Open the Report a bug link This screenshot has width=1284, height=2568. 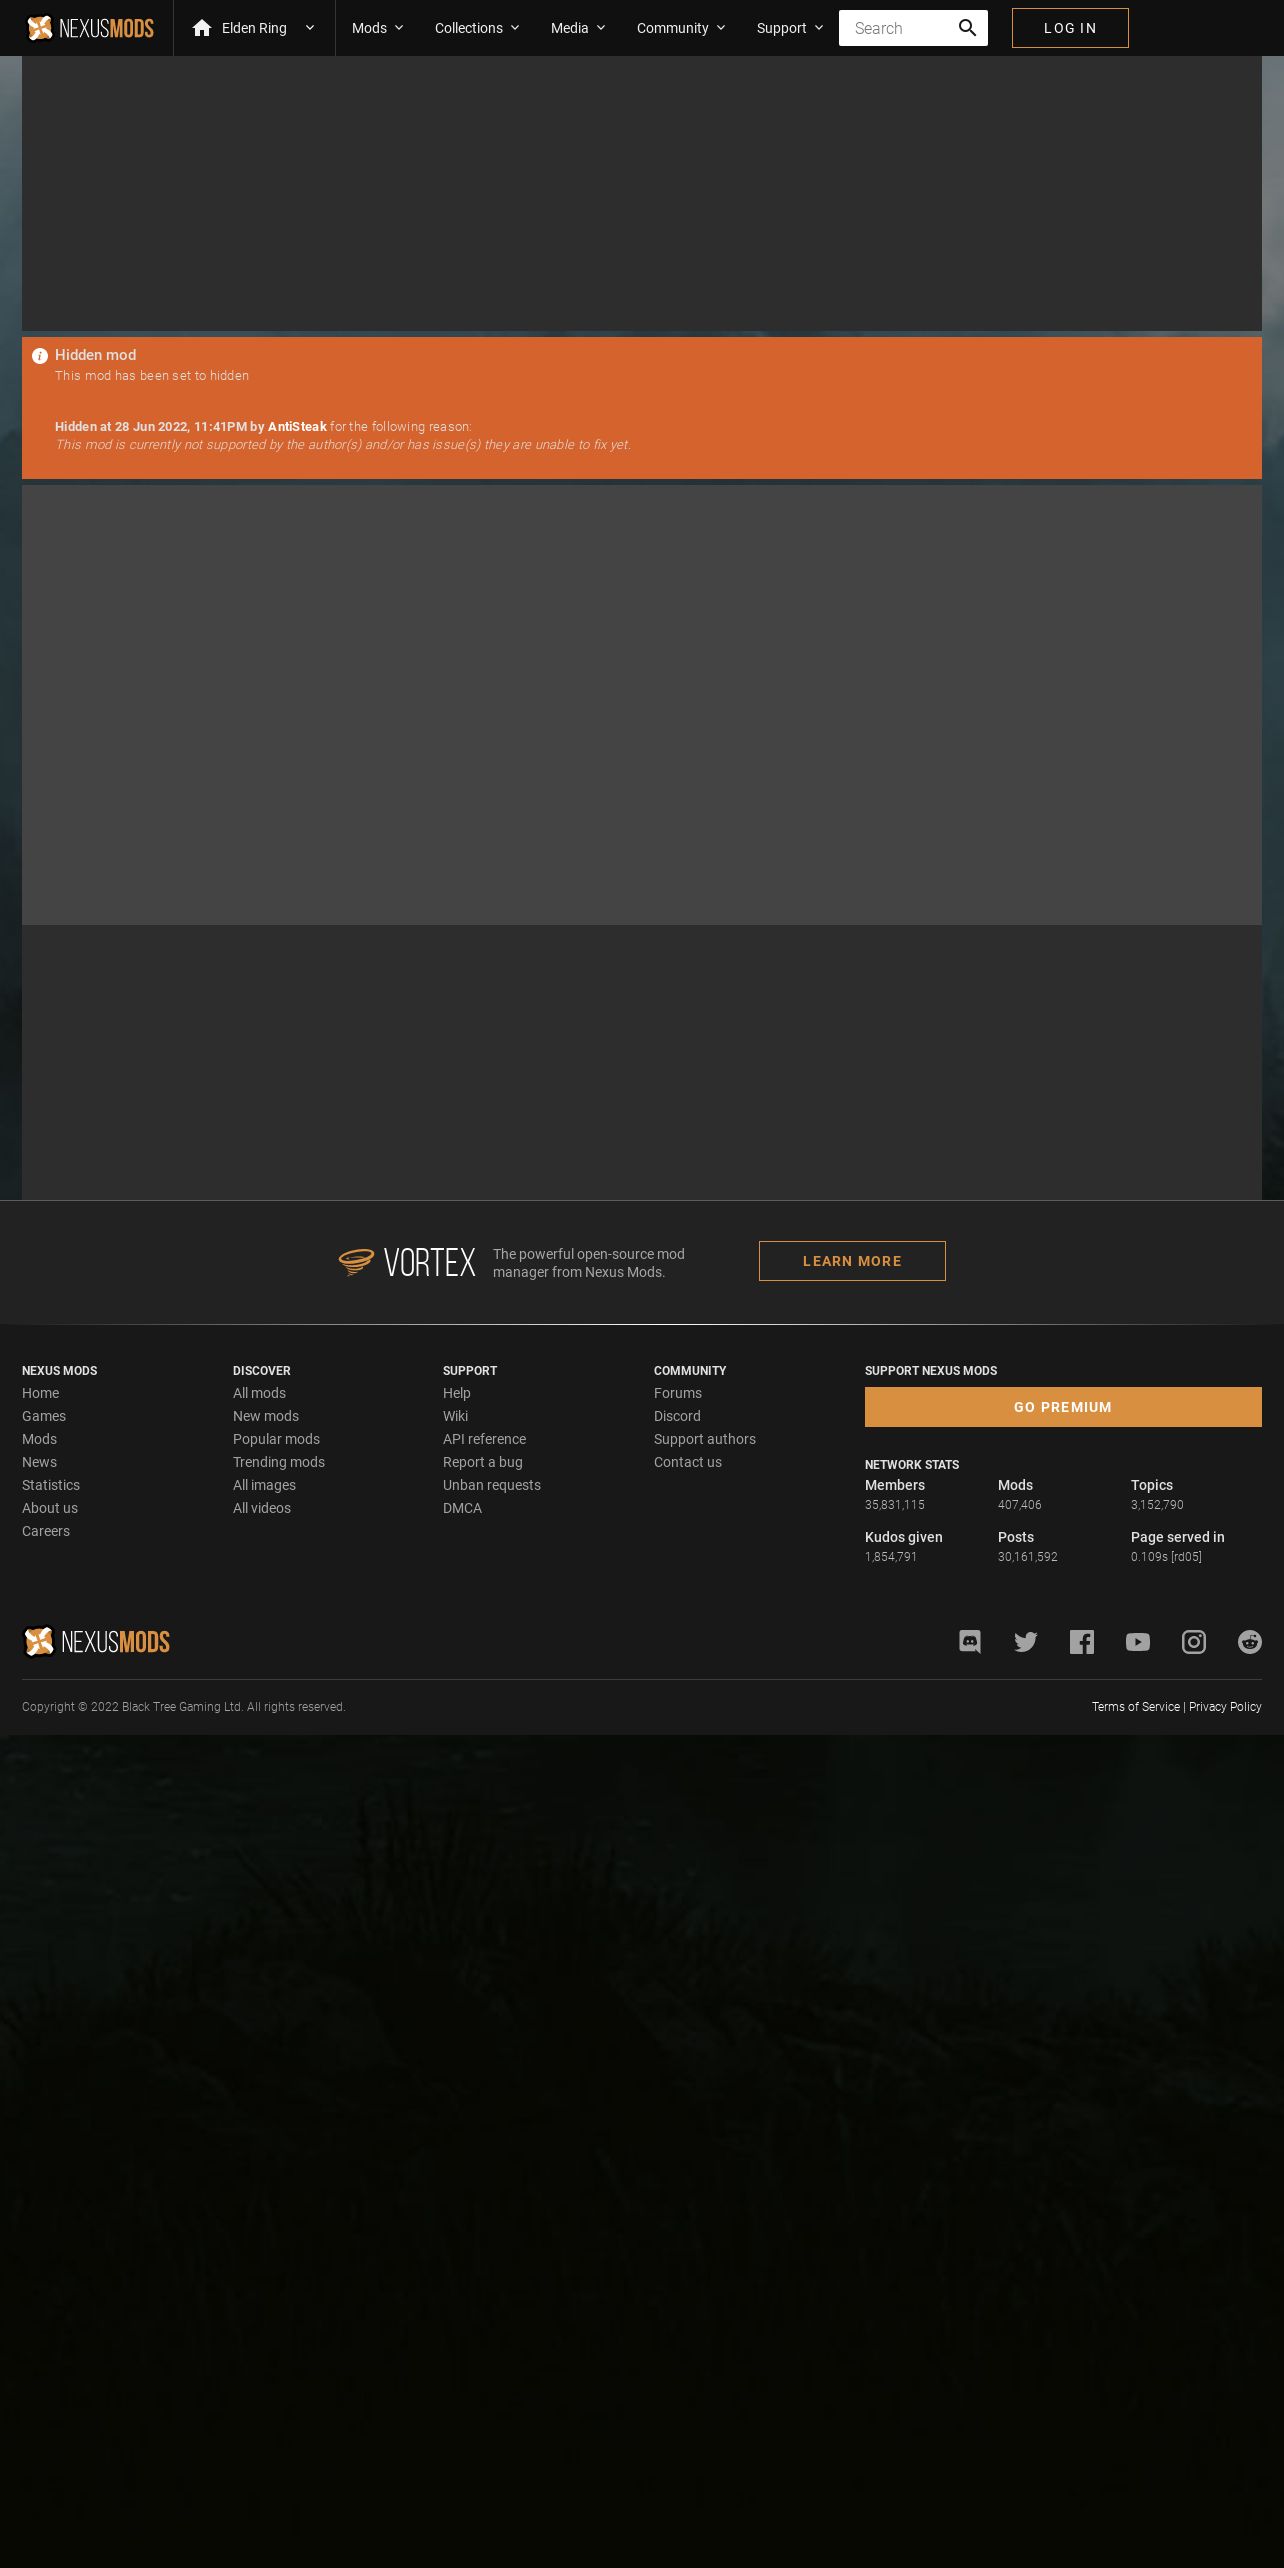point(483,1462)
